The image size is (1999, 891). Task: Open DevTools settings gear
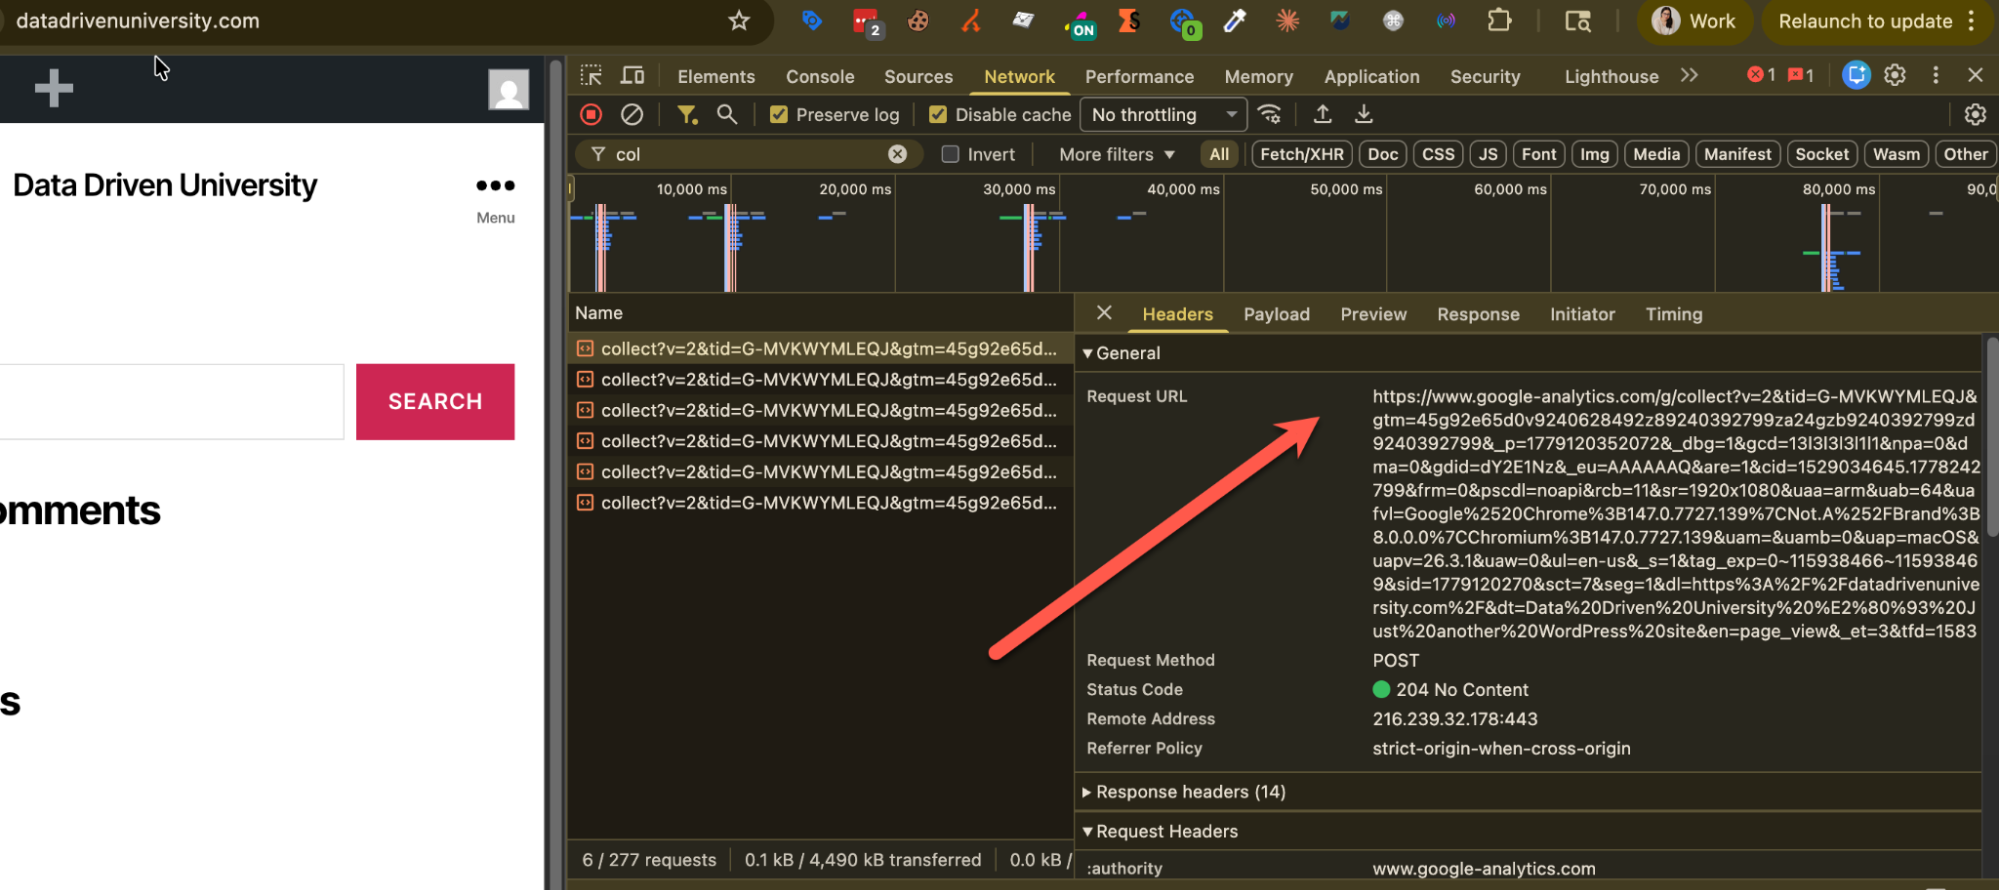coord(1895,75)
